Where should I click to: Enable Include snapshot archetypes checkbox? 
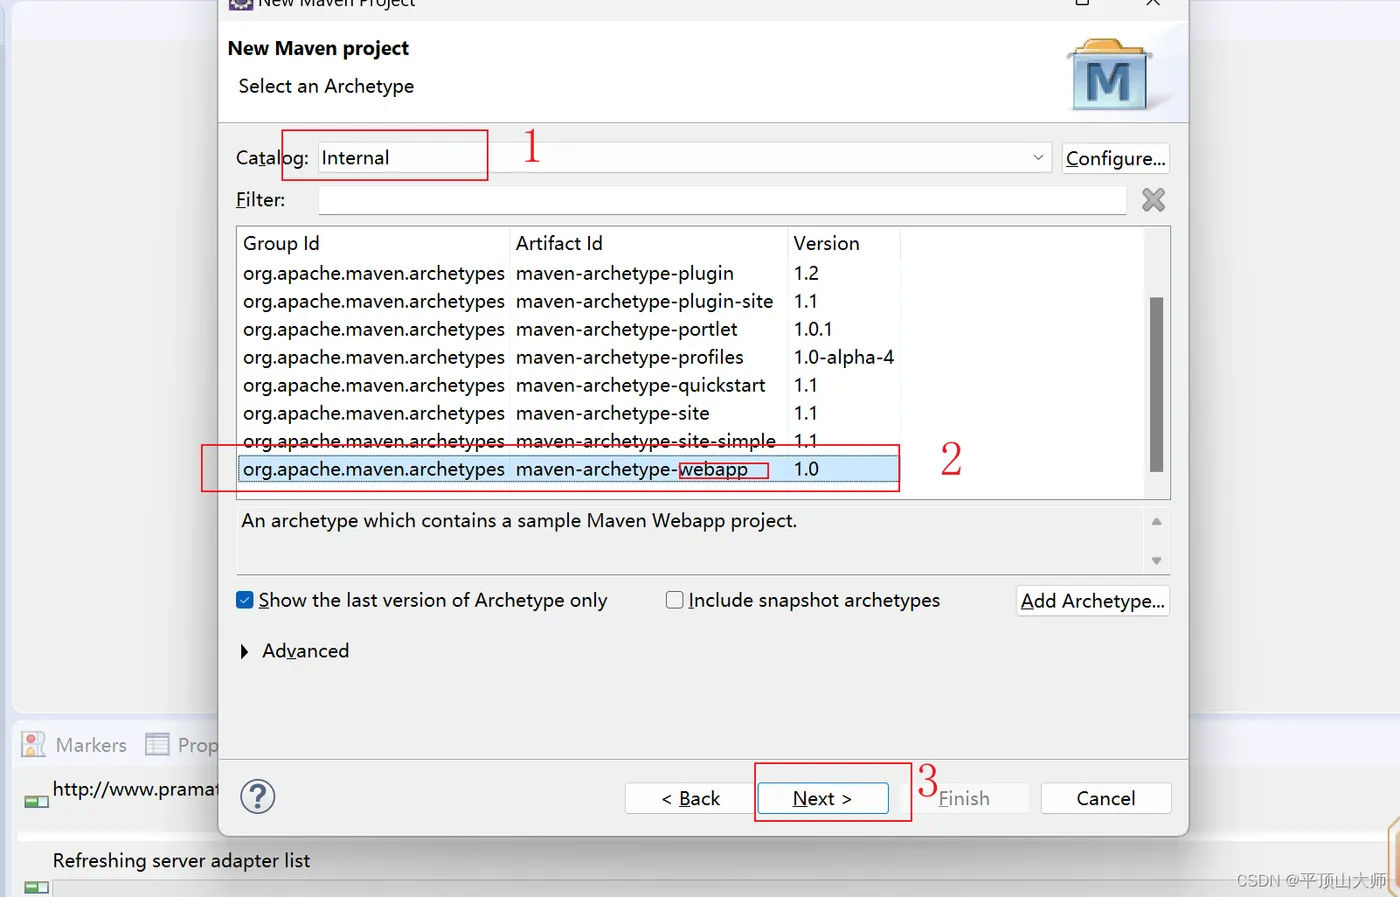[675, 600]
